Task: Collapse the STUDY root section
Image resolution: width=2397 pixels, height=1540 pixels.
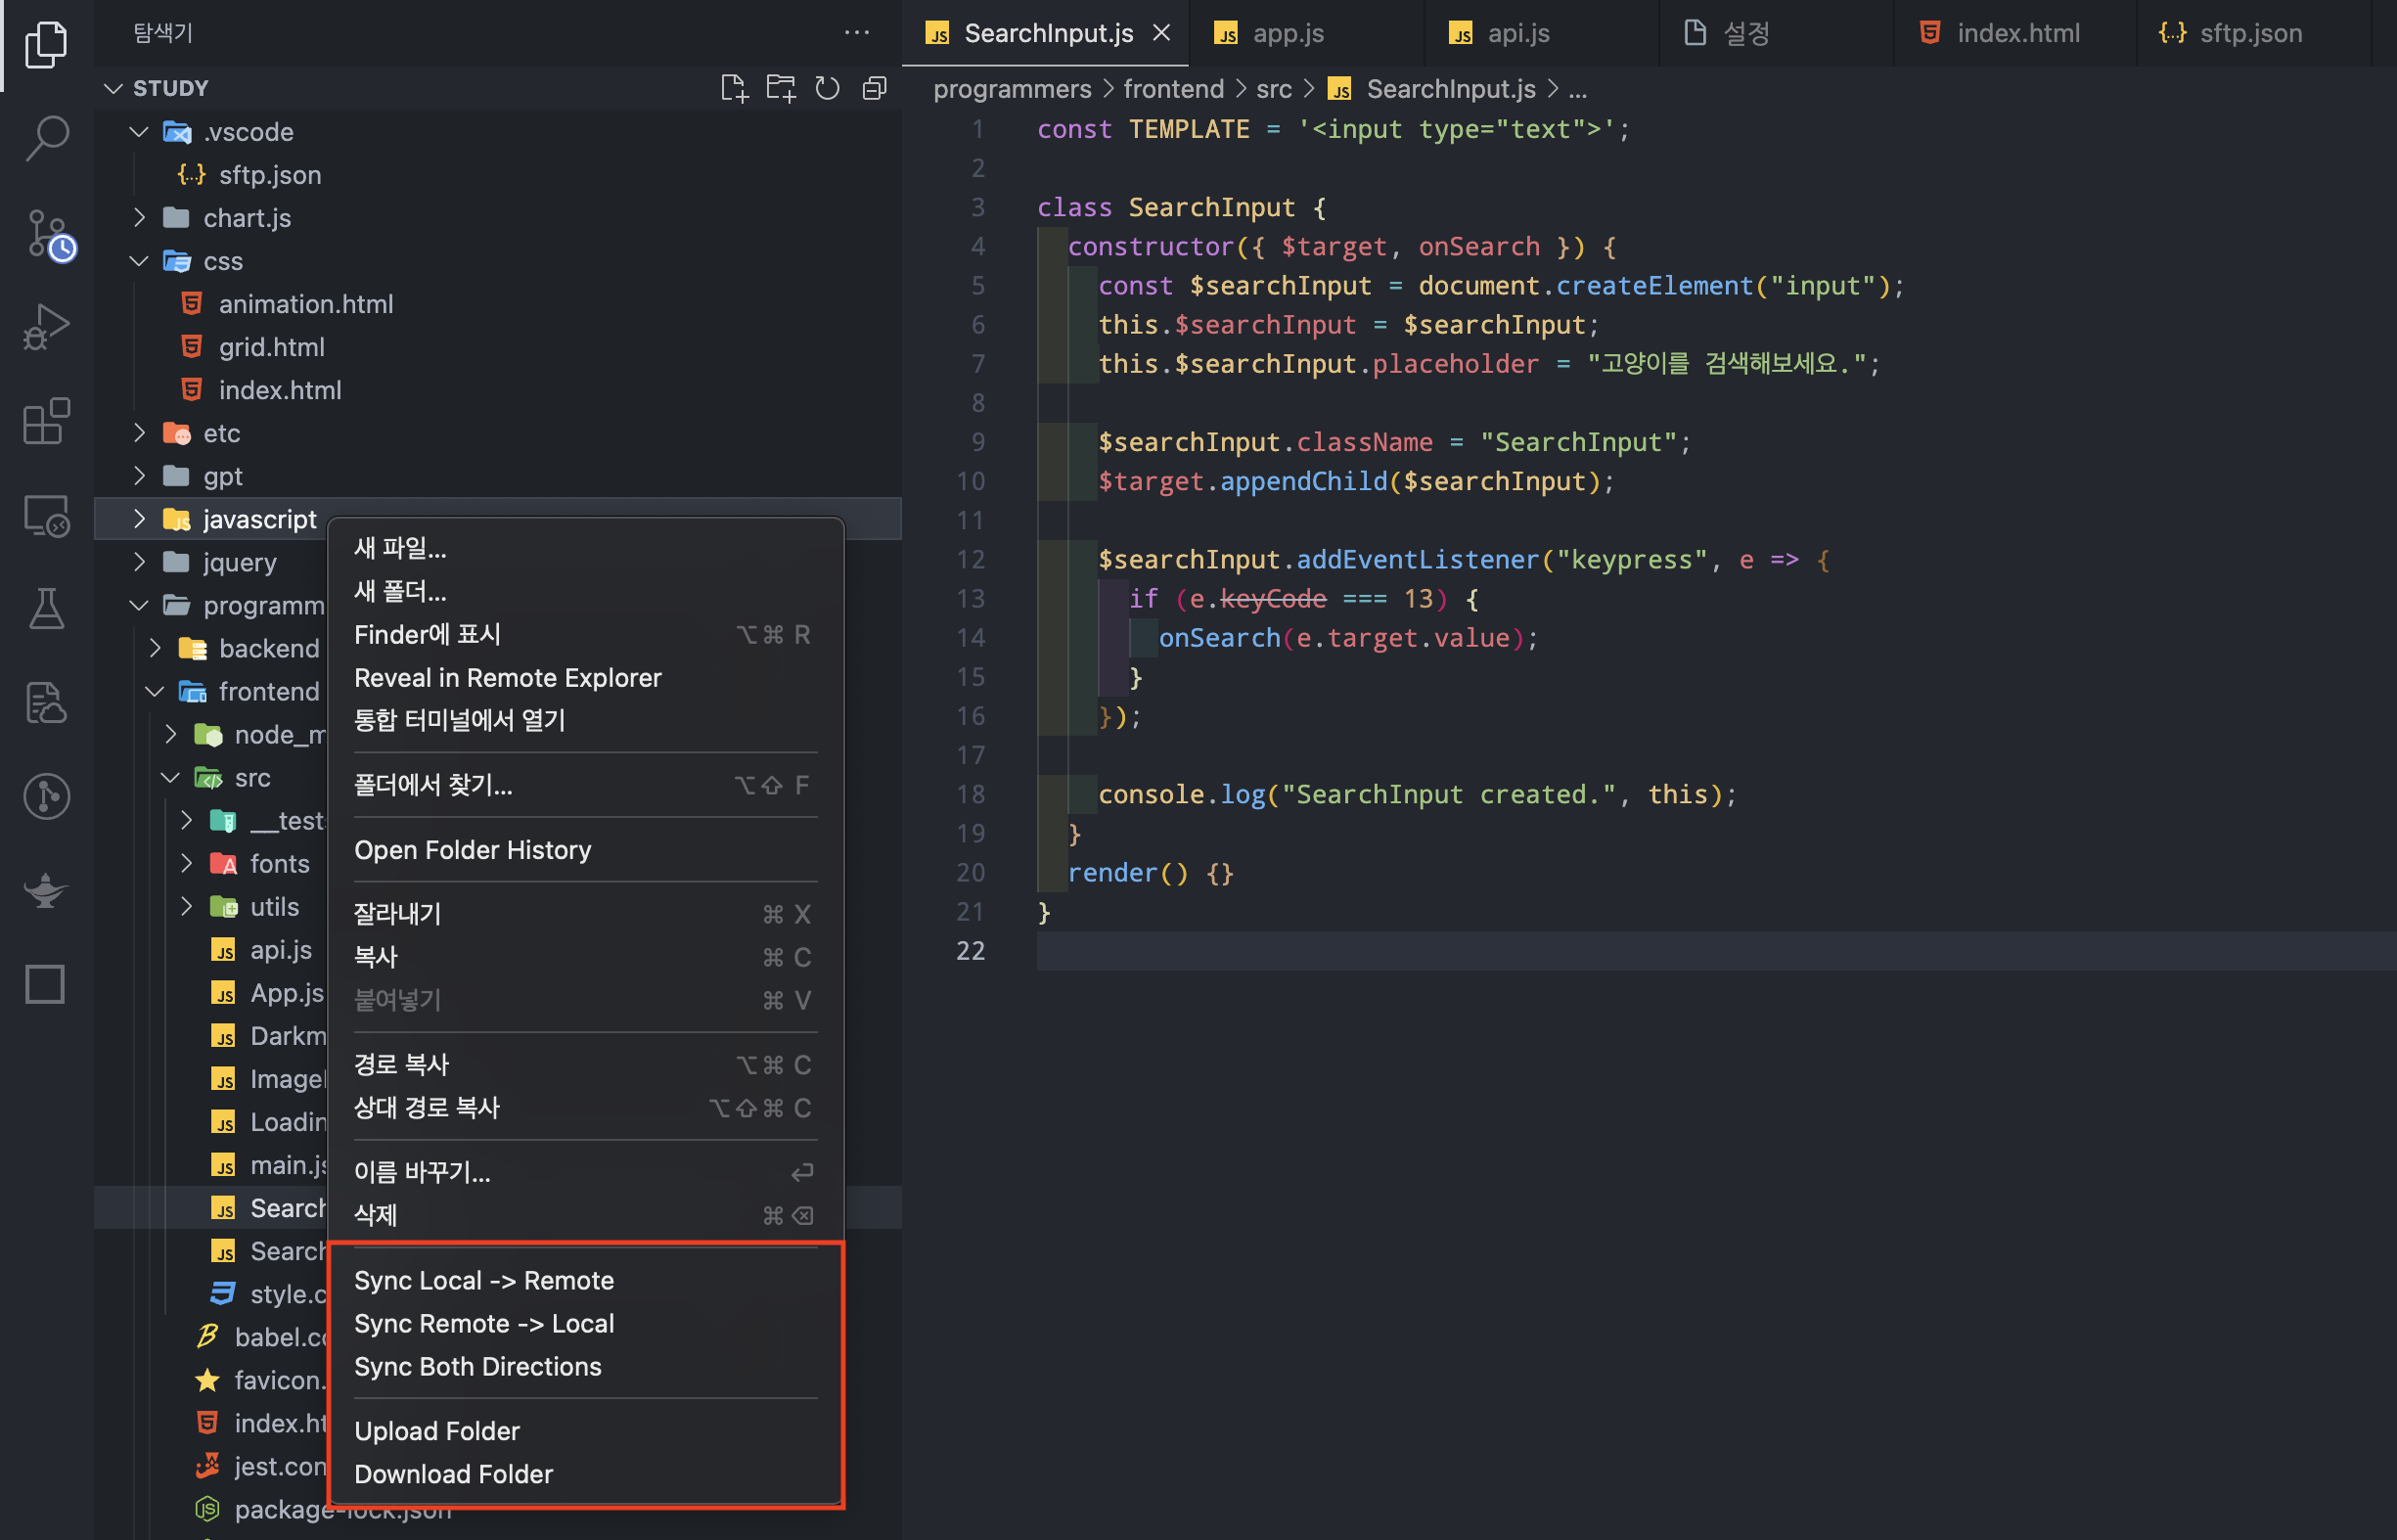Action: tap(114, 88)
